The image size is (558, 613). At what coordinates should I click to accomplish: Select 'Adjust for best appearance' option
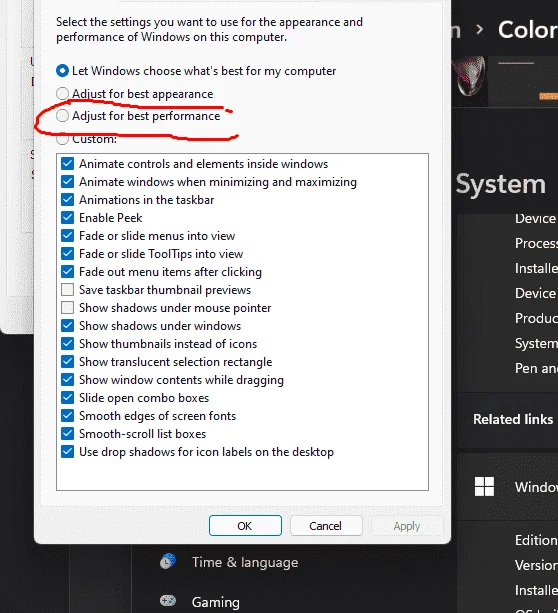point(62,94)
